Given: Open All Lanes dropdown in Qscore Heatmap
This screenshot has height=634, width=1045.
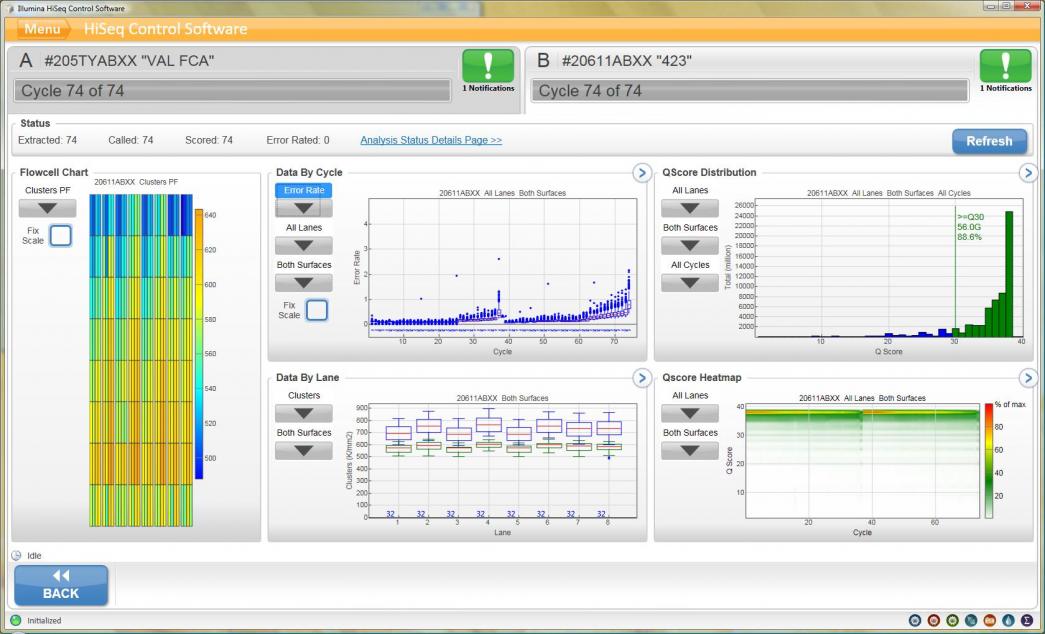Looking at the screenshot, I should tap(690, 414).
